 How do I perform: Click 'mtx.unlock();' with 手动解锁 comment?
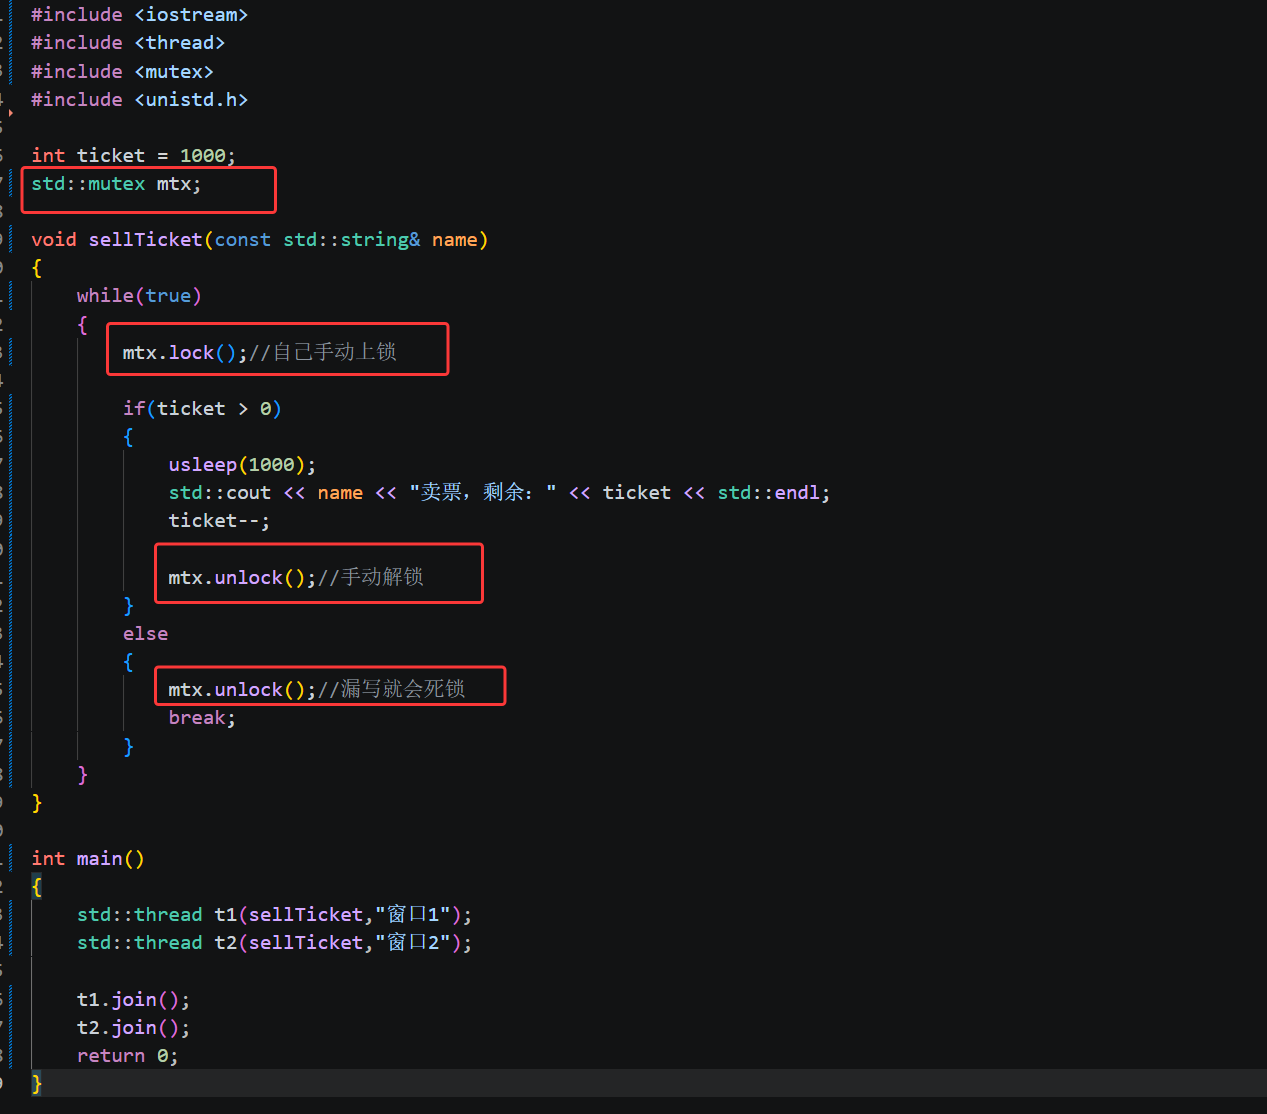point(296,577)
